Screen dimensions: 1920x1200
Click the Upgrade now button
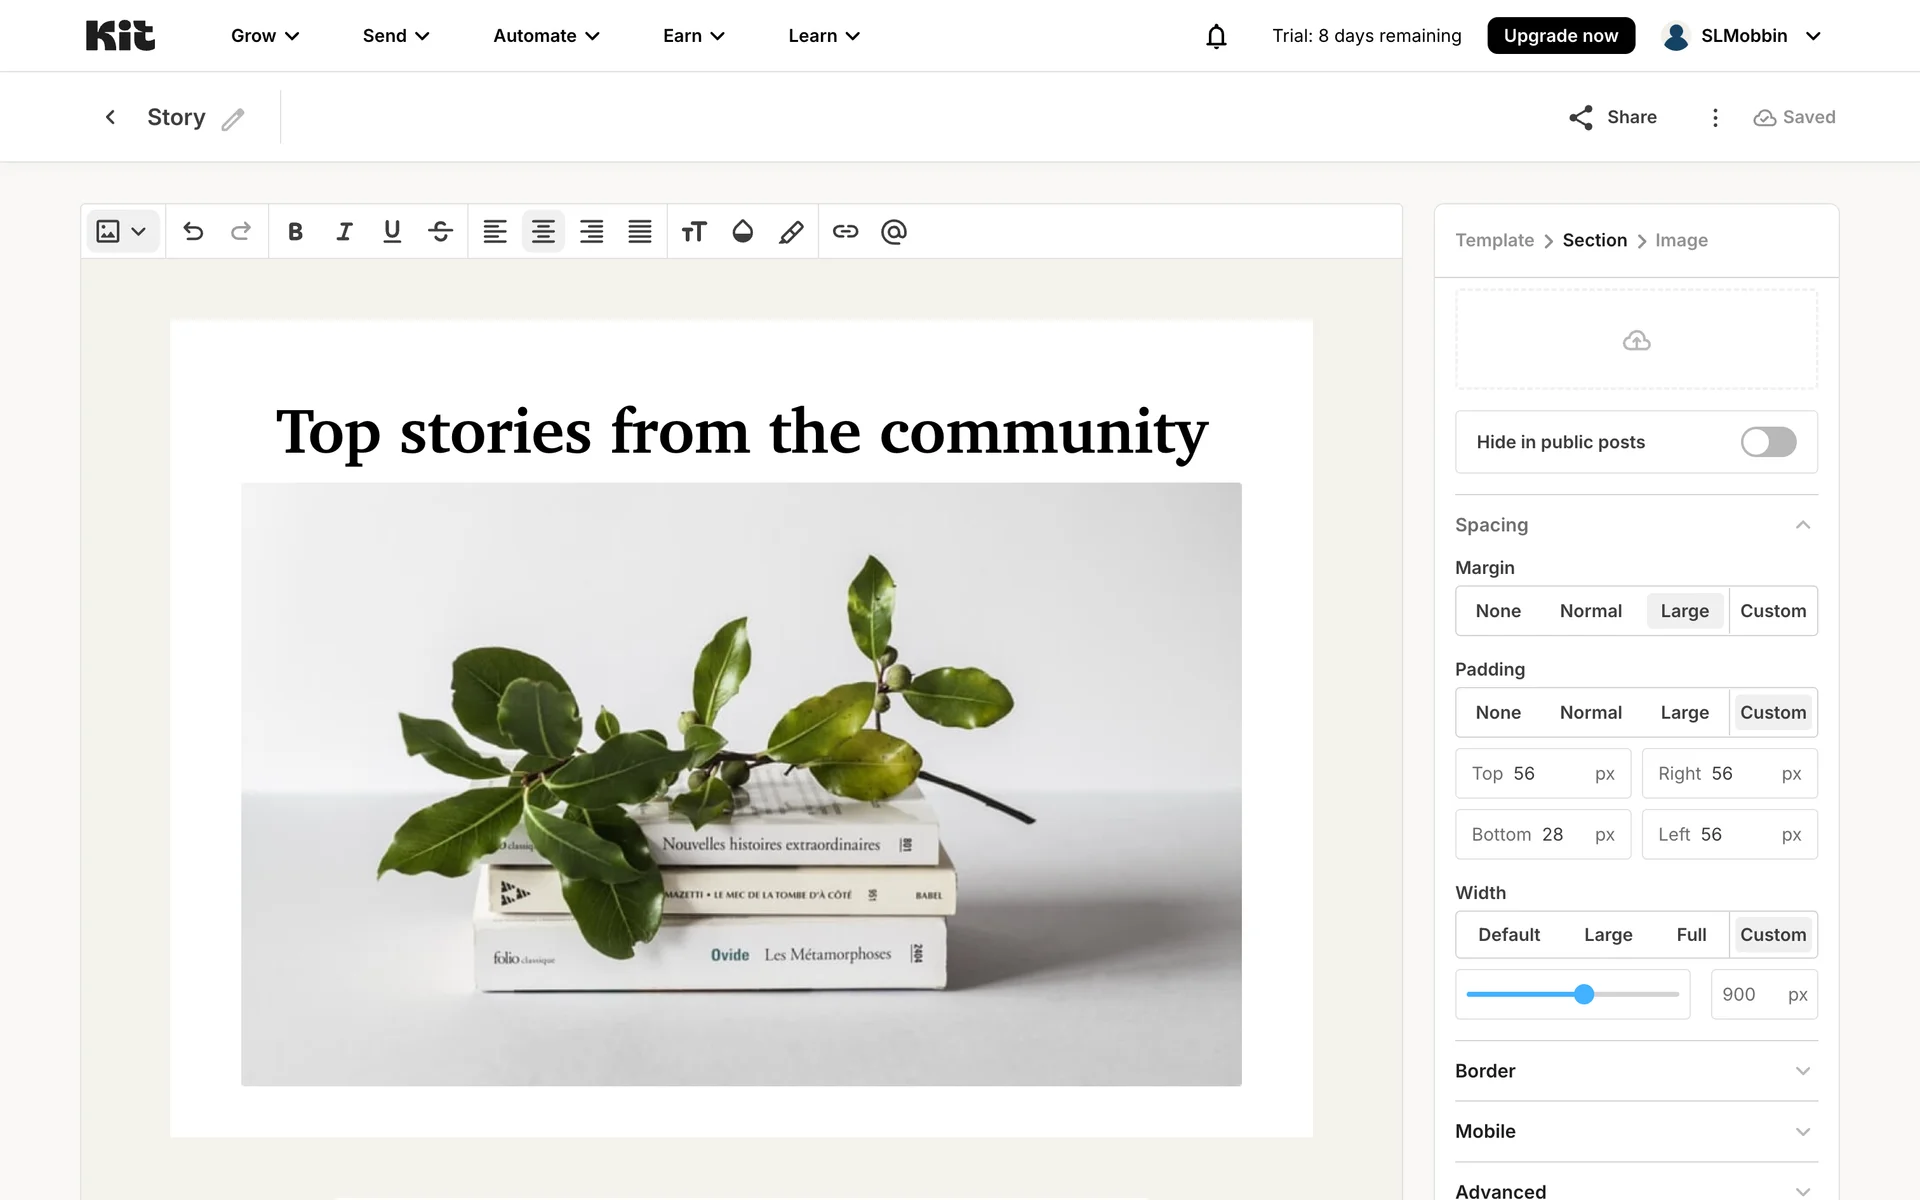(x=1560, y=36)
